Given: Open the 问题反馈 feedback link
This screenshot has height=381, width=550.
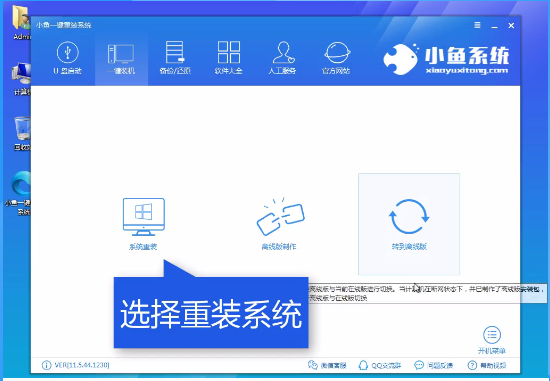Looking at the screenshot, I should [x=434, y=365].
